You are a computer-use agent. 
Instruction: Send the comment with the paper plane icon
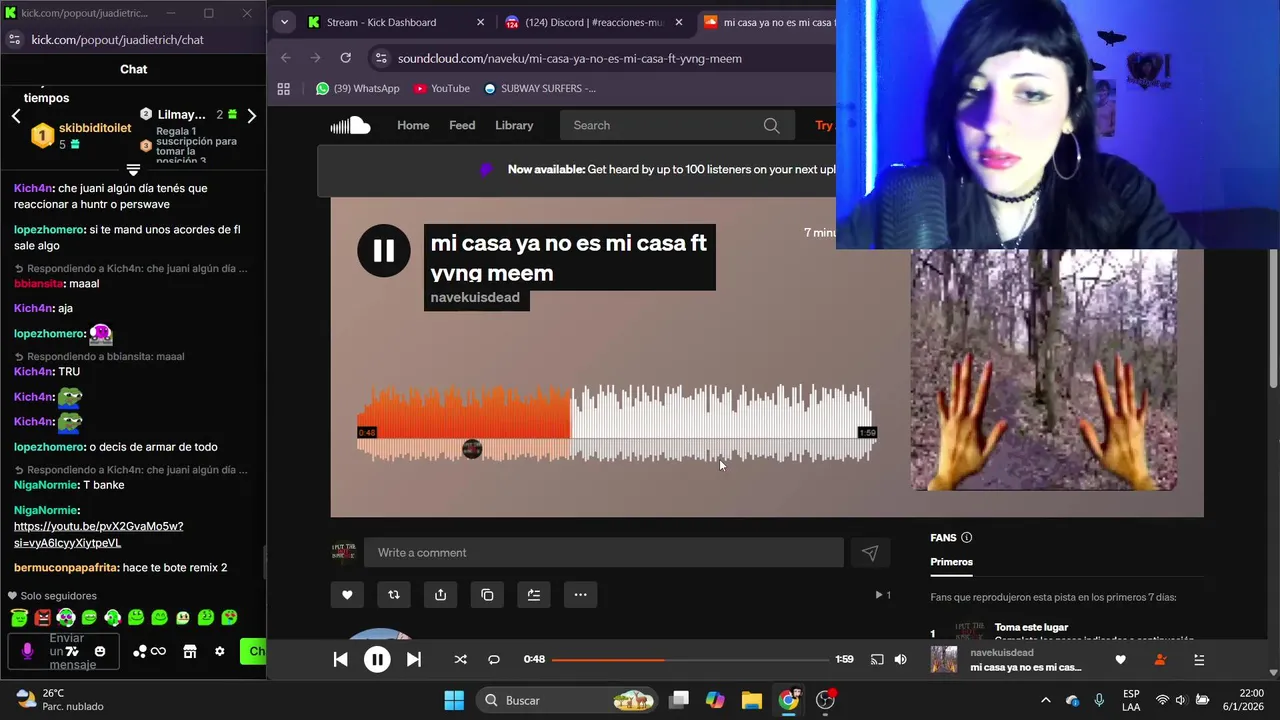[x=870, y=553]
